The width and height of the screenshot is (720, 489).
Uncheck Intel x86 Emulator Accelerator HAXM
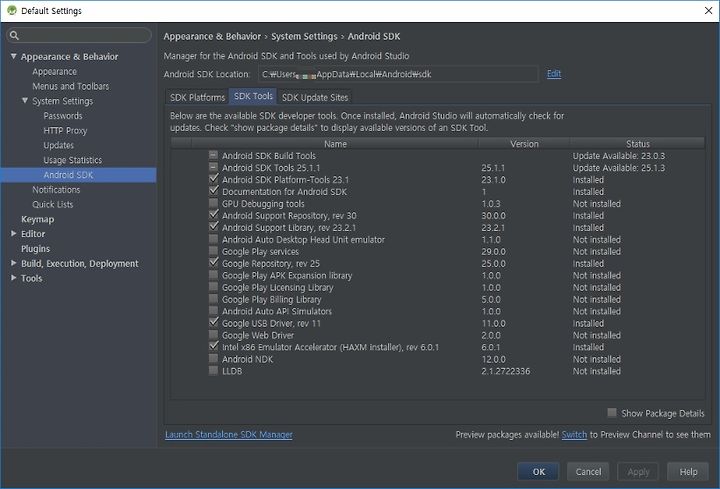coord(213,346)
